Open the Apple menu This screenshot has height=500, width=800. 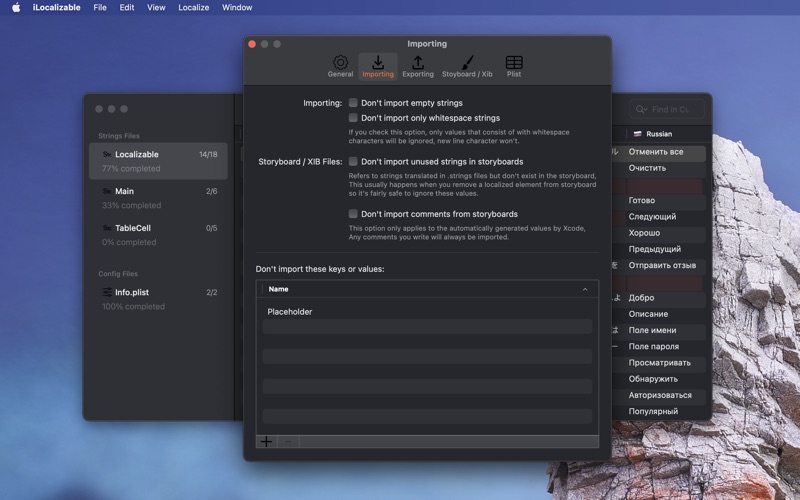tap(16, 7)
